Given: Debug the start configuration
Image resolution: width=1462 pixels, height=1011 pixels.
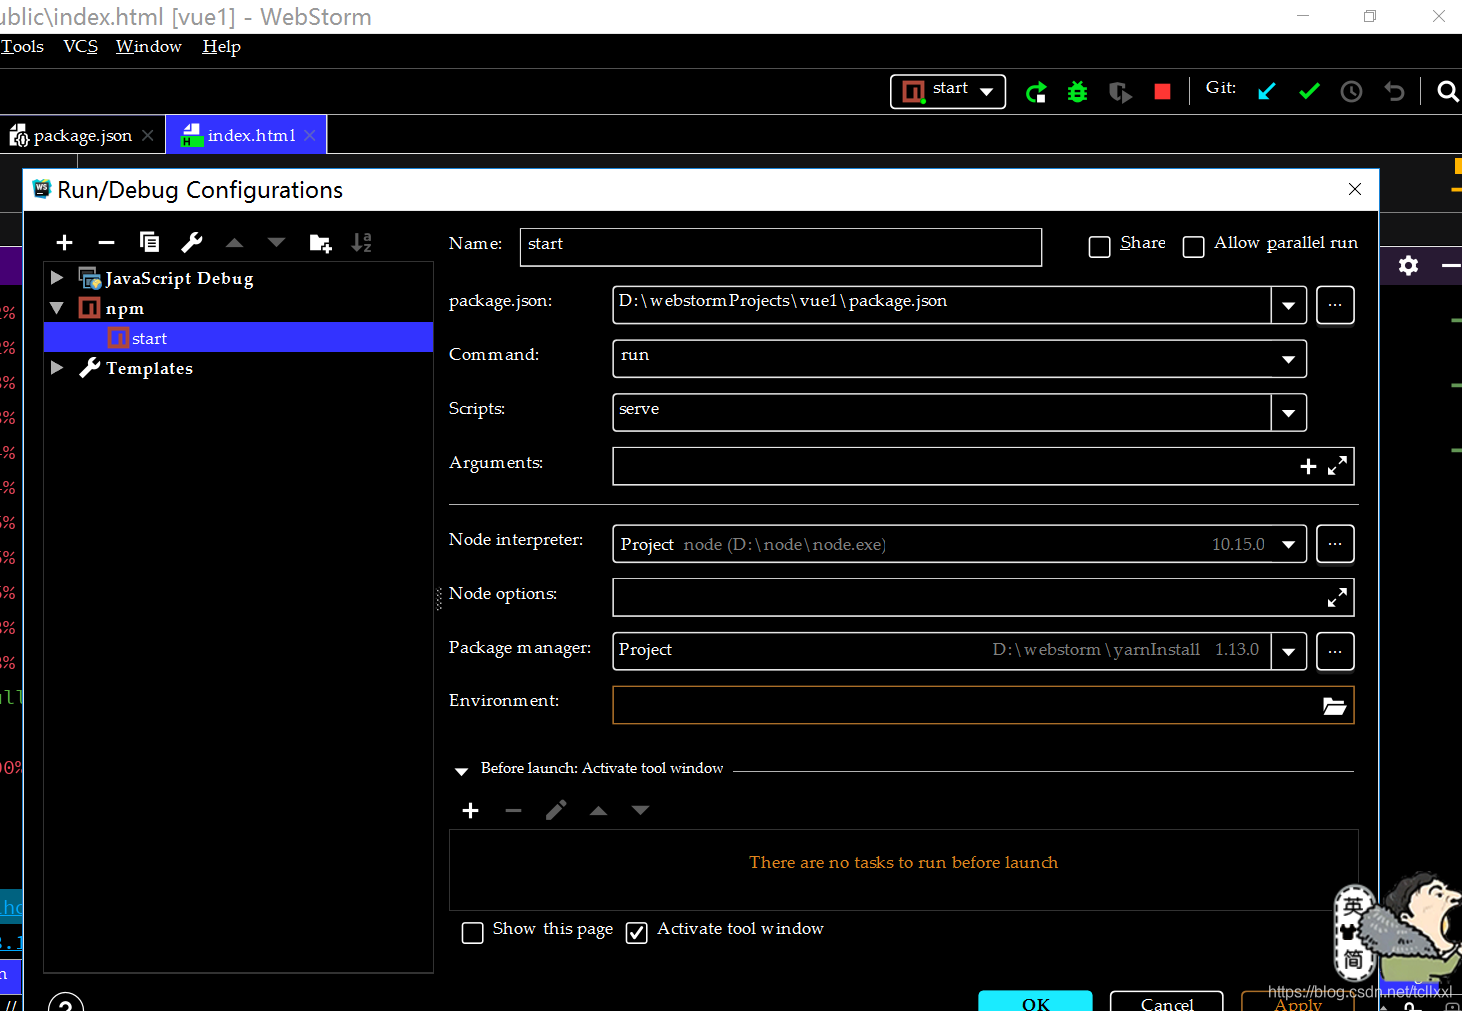Looking at the screenshot, I should (1077, 92).
